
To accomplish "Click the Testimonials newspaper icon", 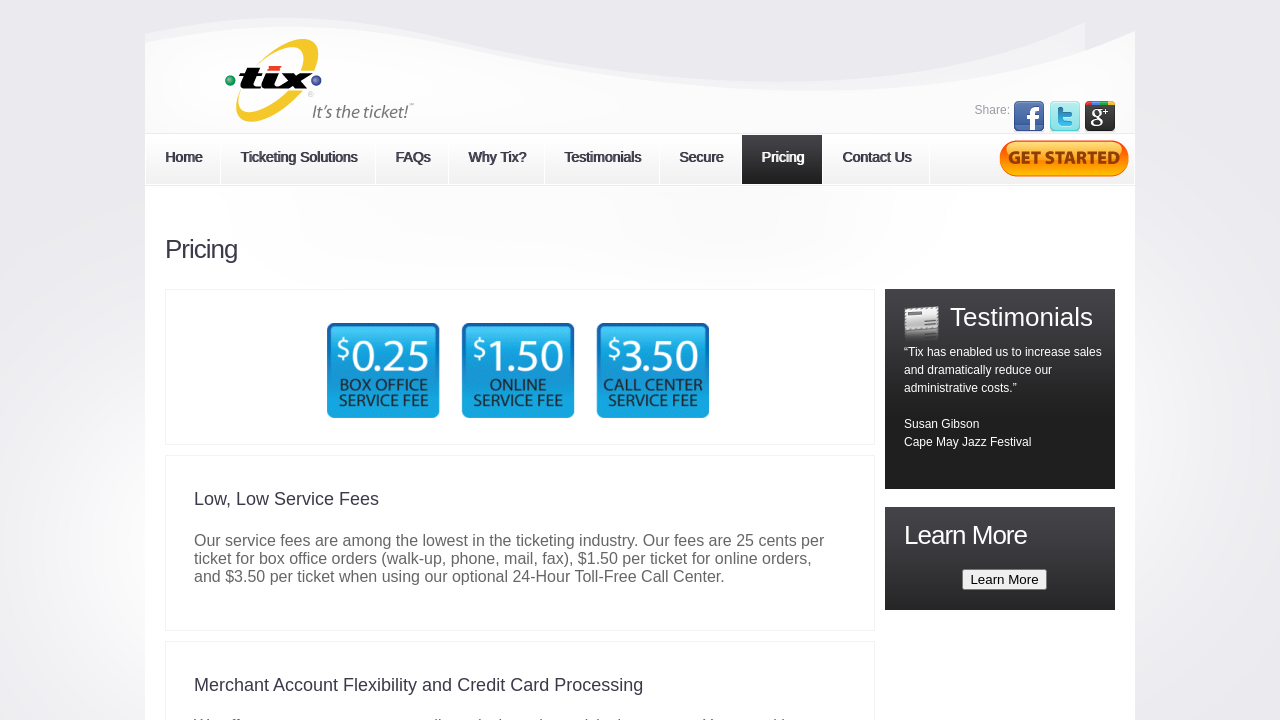I will [921, 322].
